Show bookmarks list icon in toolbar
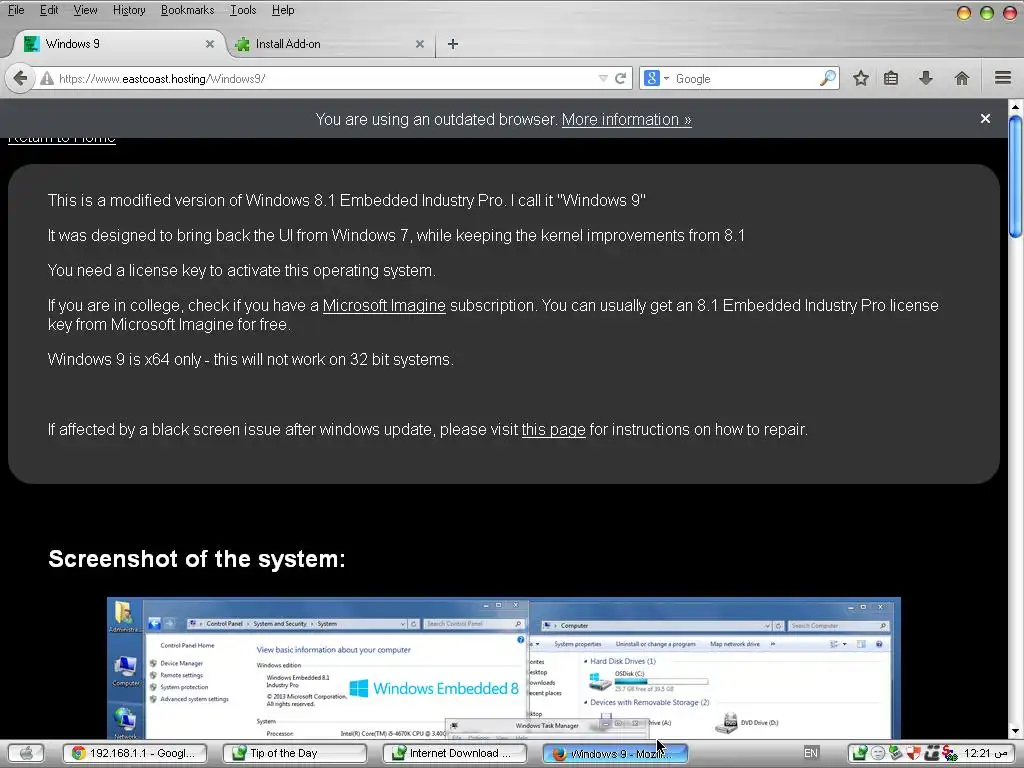1024x768 pixels. click(891, 78)
